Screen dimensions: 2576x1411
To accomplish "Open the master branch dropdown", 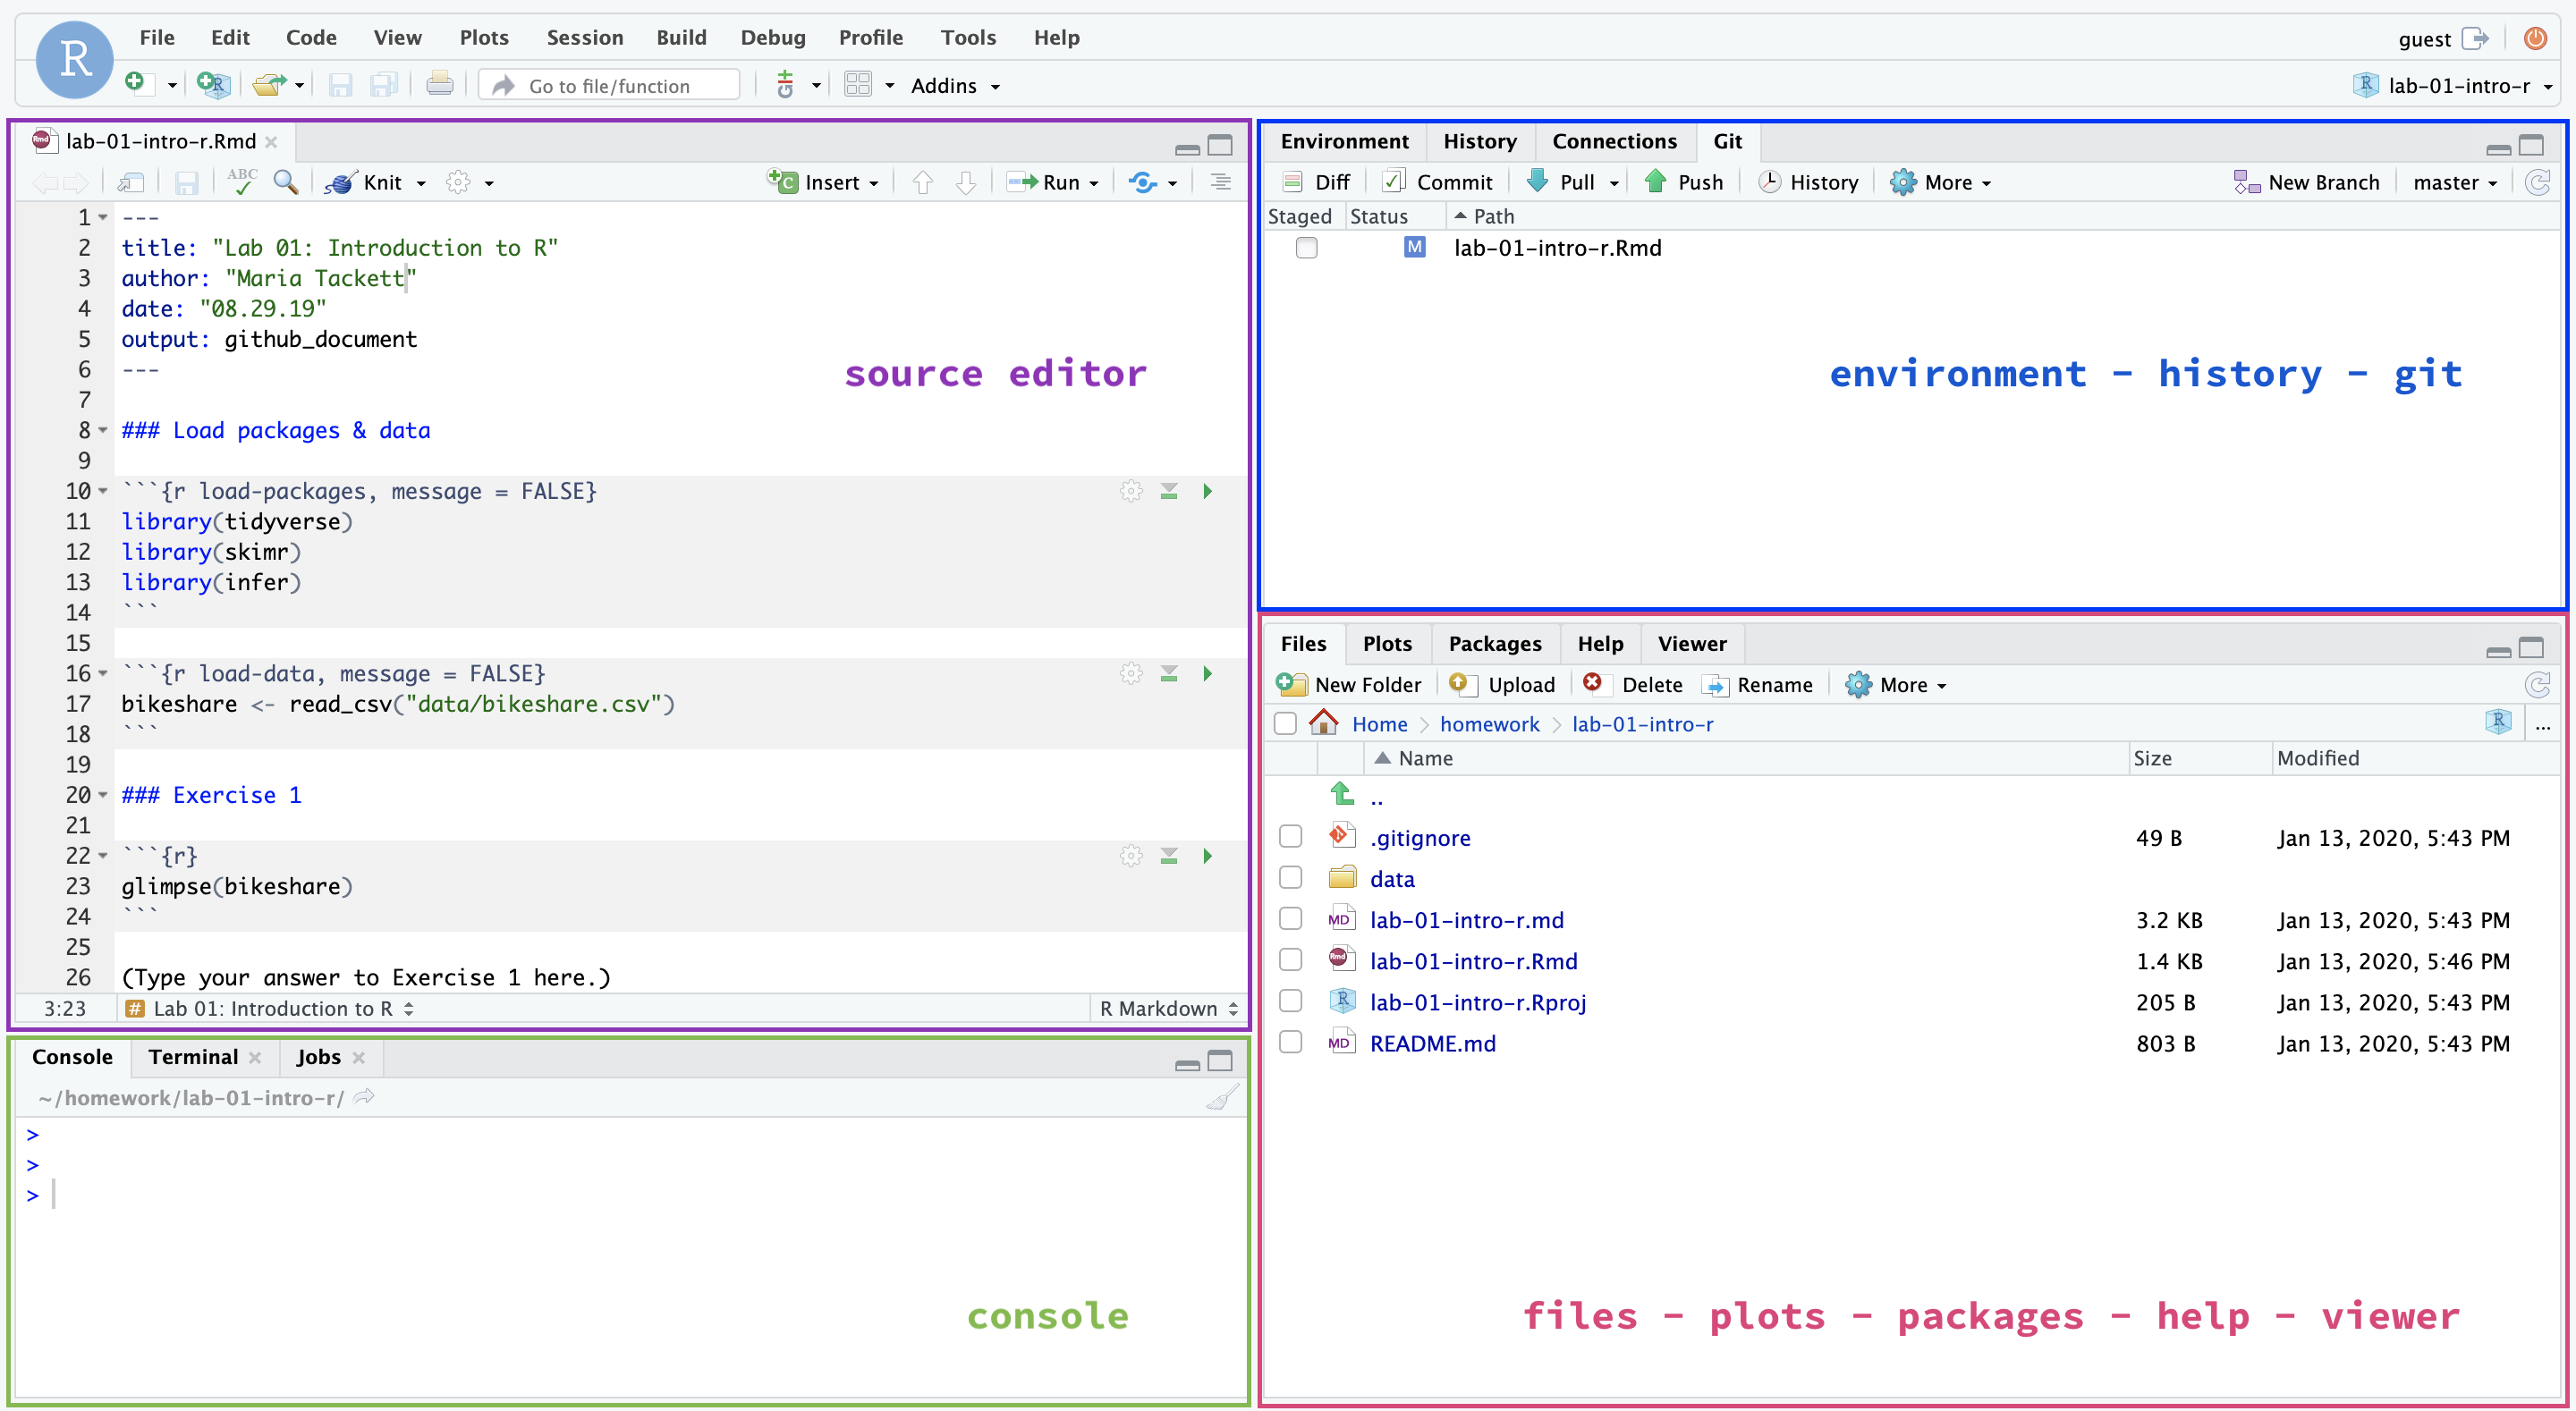I will click(x=2455, y=182).
